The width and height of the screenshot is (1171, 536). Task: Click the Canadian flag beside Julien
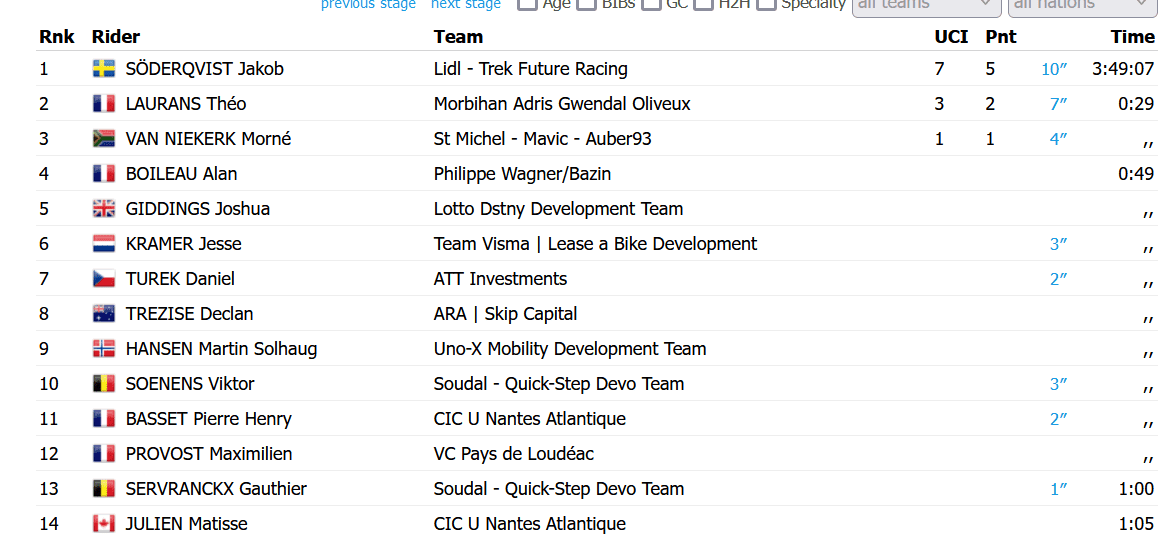(x=103, y=524)
